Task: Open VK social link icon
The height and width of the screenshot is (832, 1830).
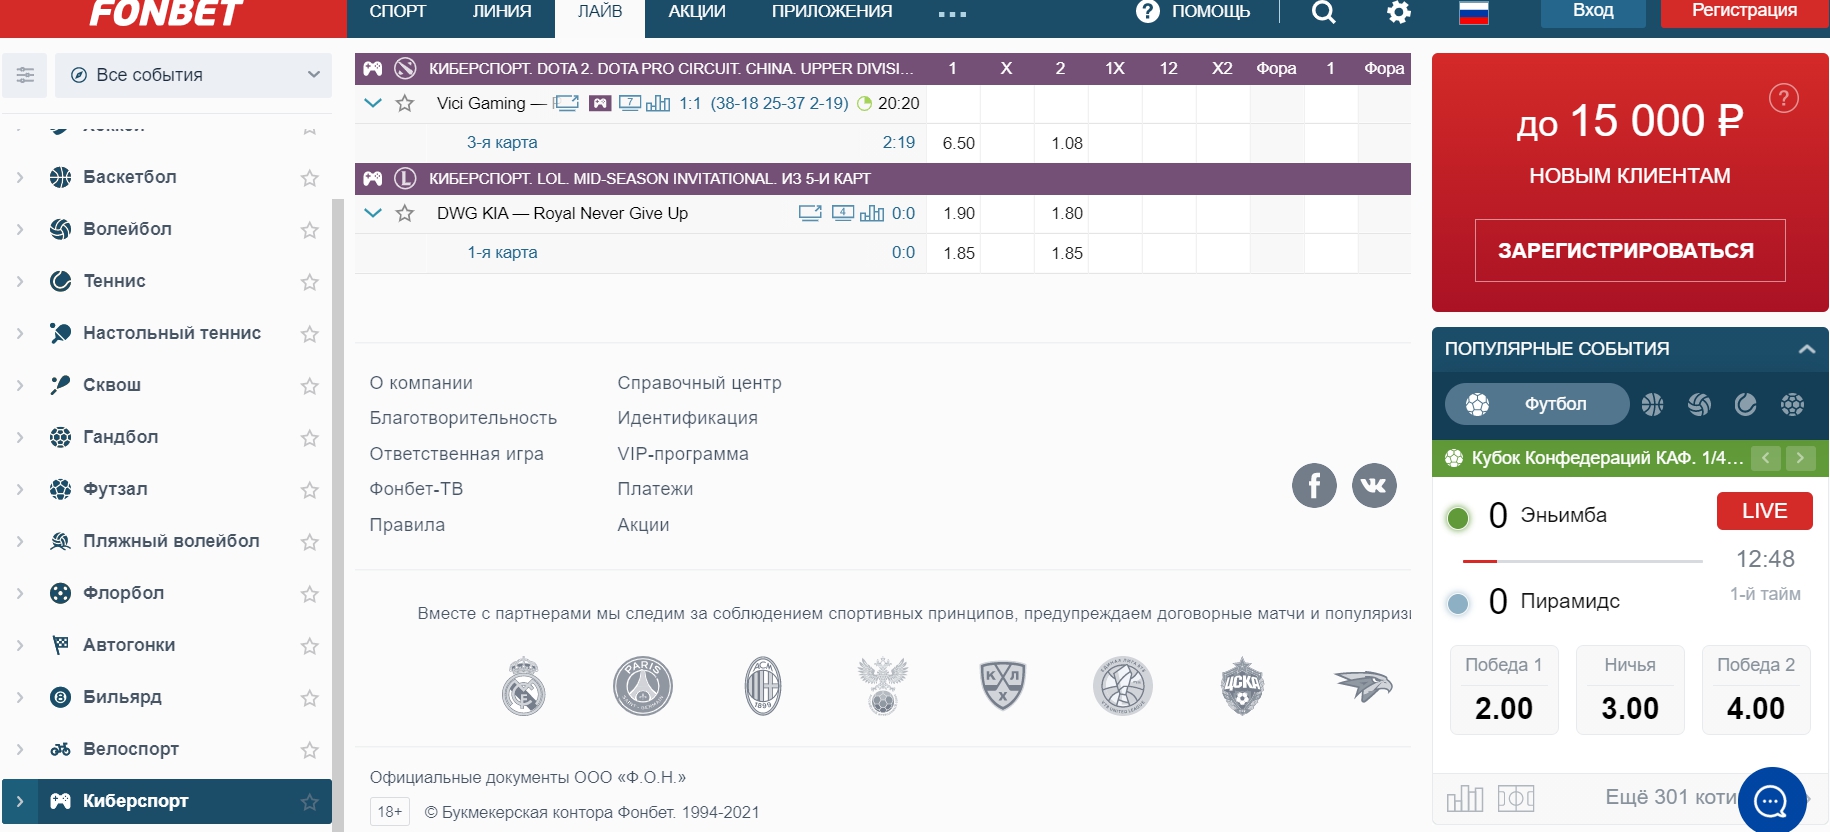Action: click(1374, 486)
